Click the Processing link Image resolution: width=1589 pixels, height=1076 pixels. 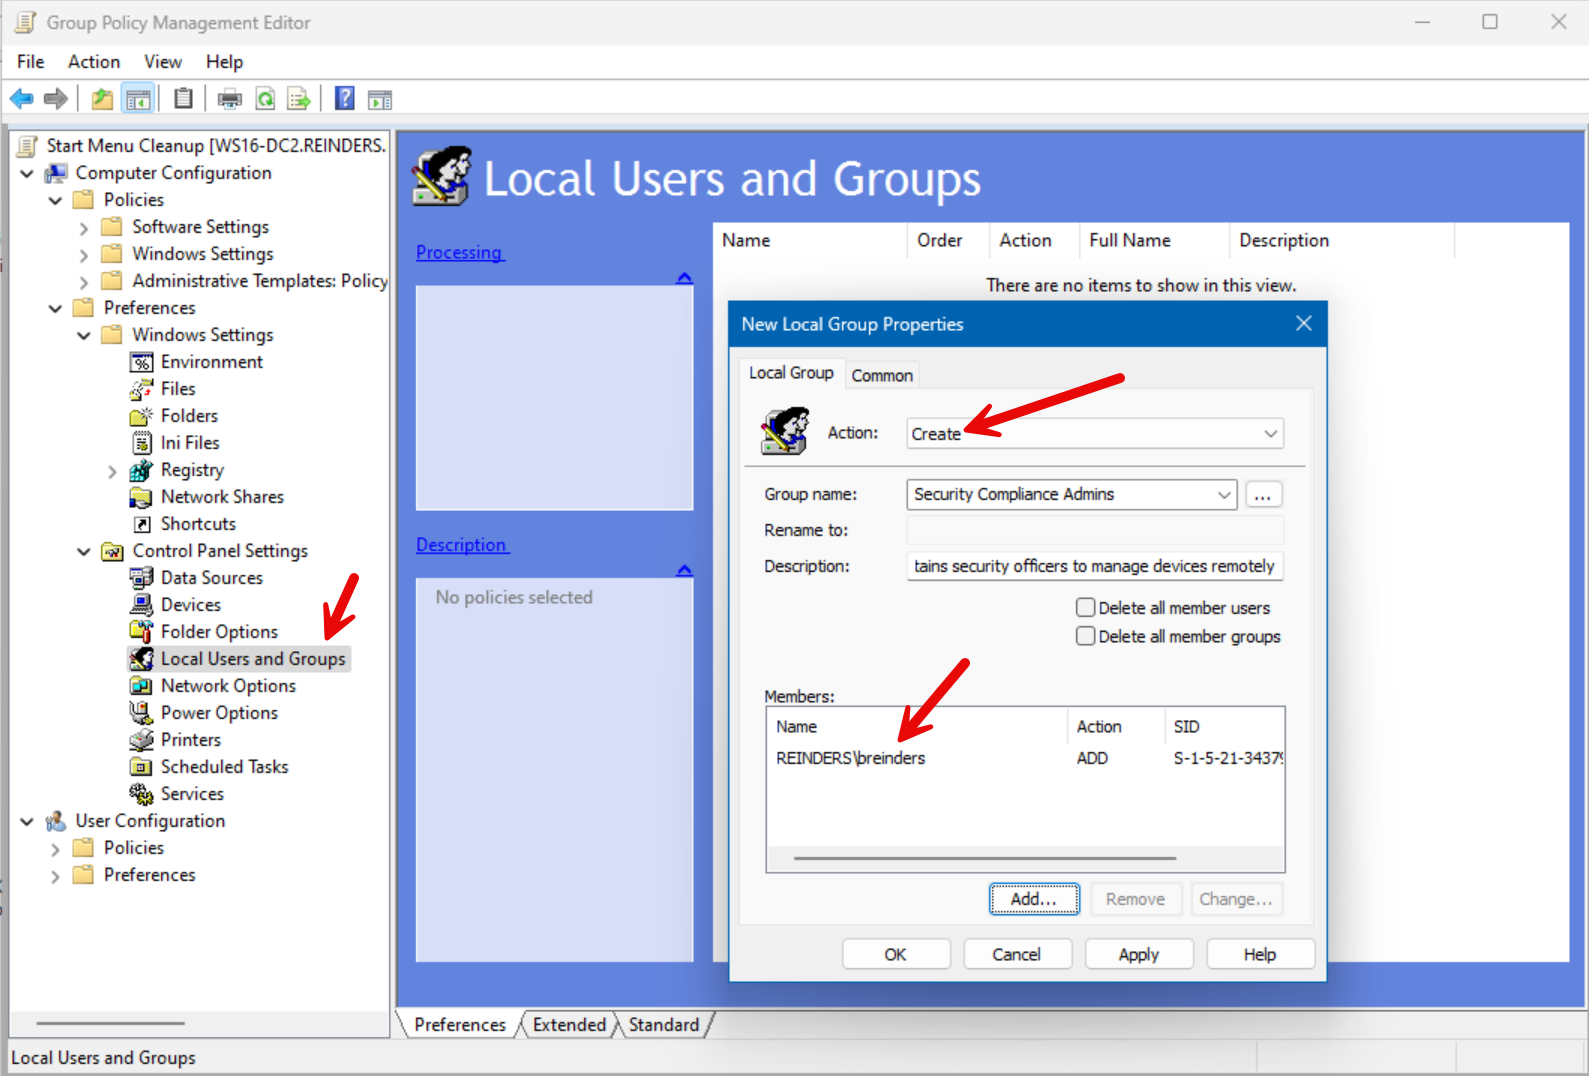click(x=459, y=253)
